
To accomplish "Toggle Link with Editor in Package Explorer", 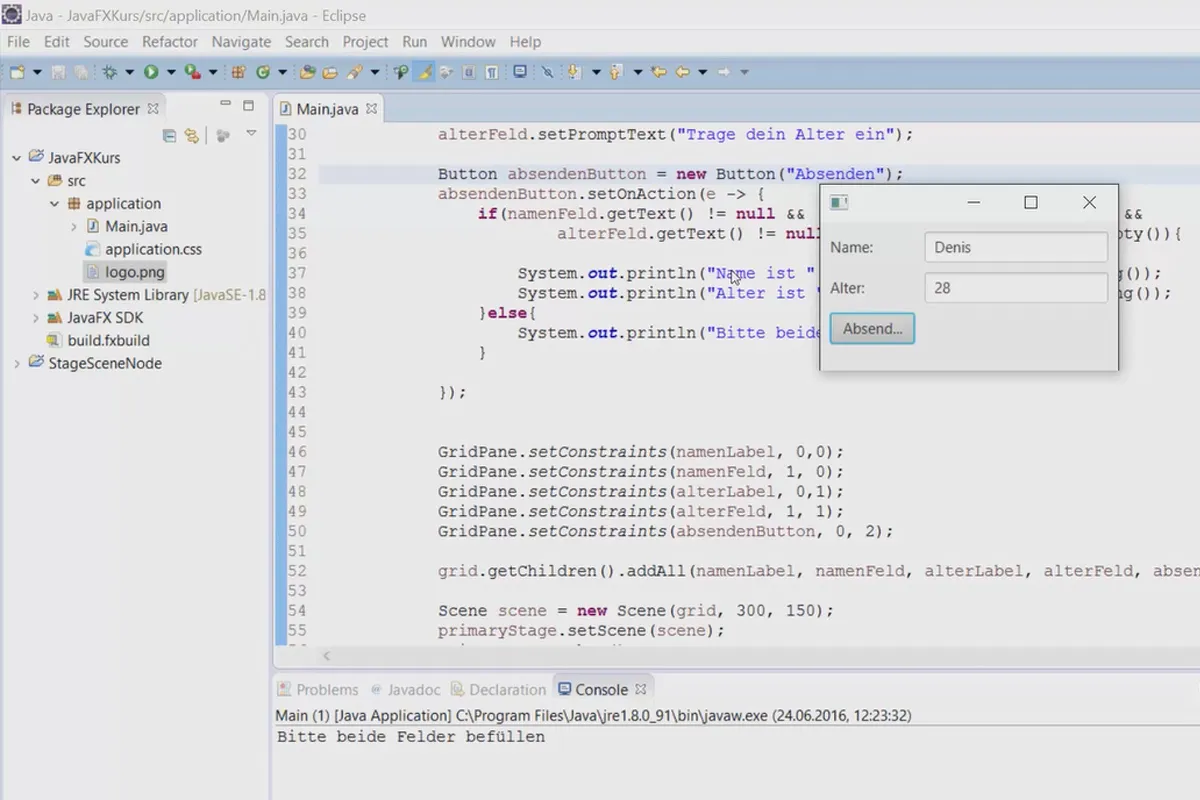I will [x=191, y=135].
